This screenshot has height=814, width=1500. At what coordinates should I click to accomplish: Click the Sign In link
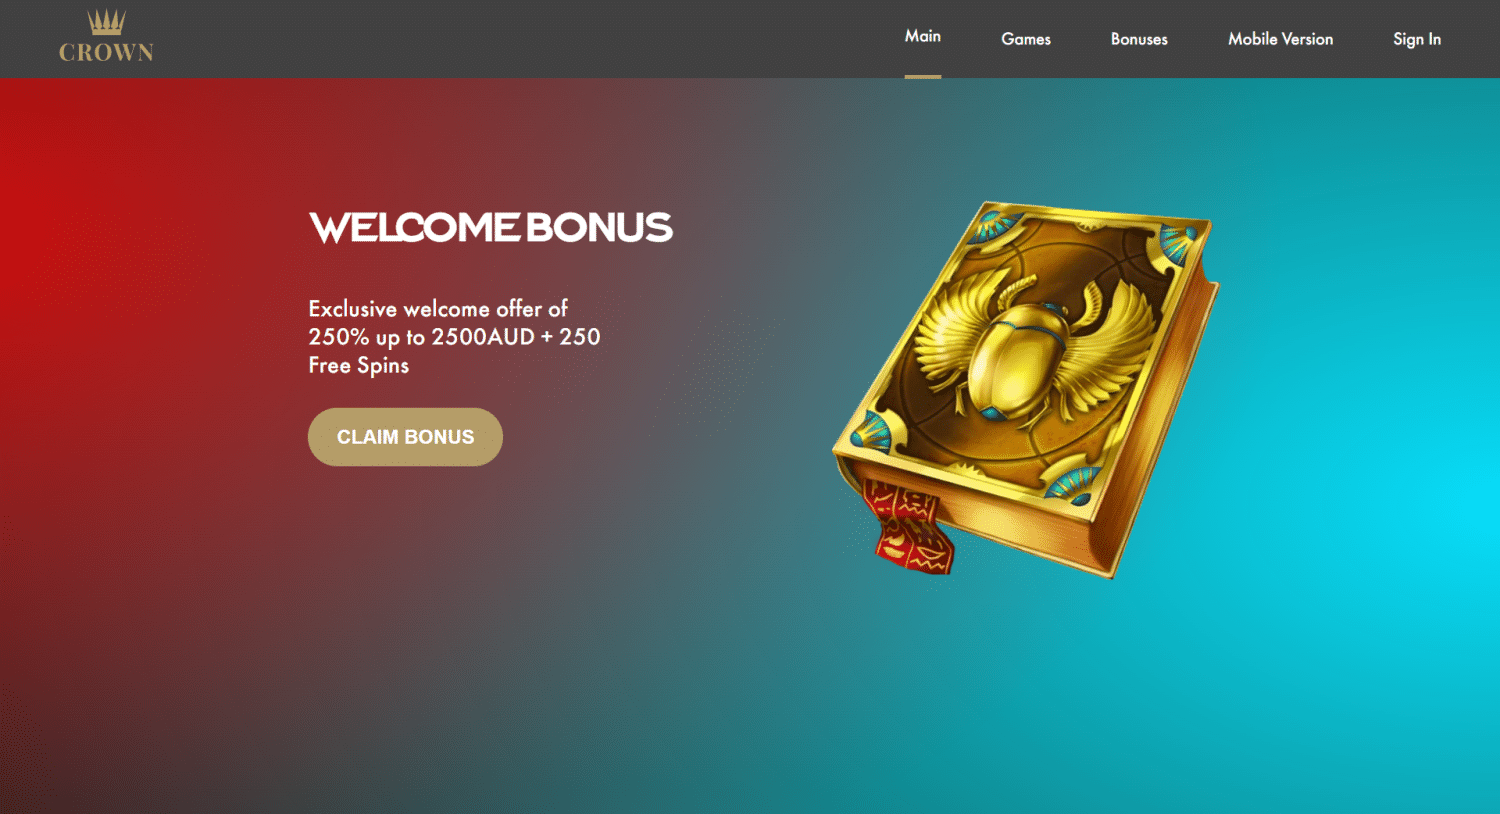point(1417,39)
